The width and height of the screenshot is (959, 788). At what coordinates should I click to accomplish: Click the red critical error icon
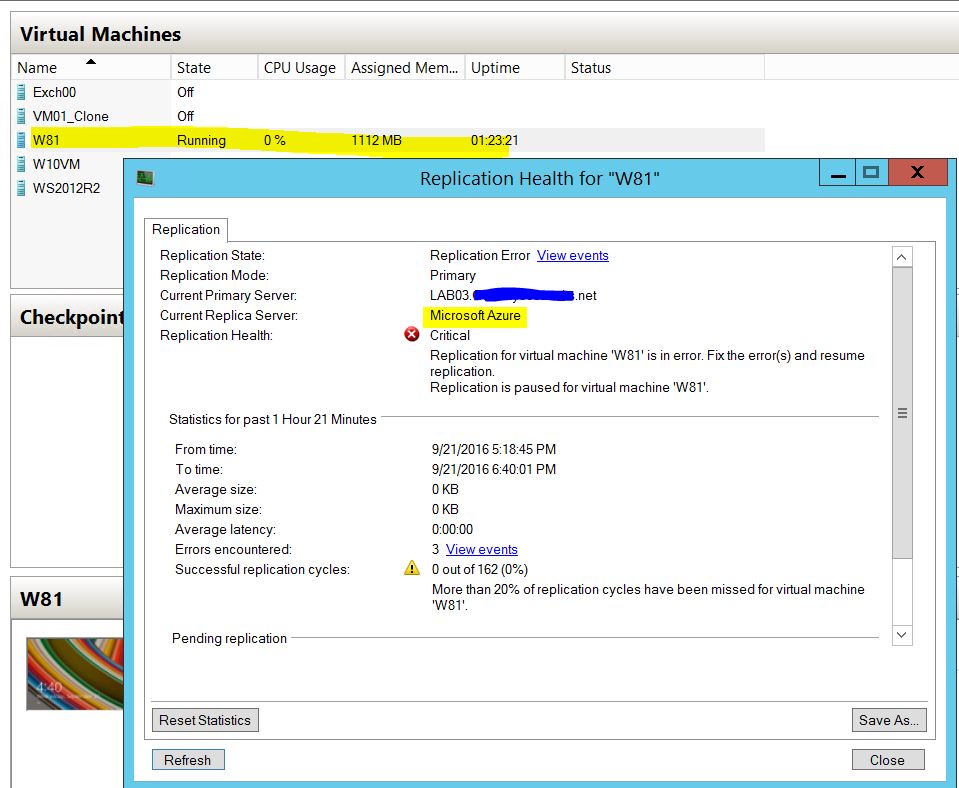click(x=411, y=335)
